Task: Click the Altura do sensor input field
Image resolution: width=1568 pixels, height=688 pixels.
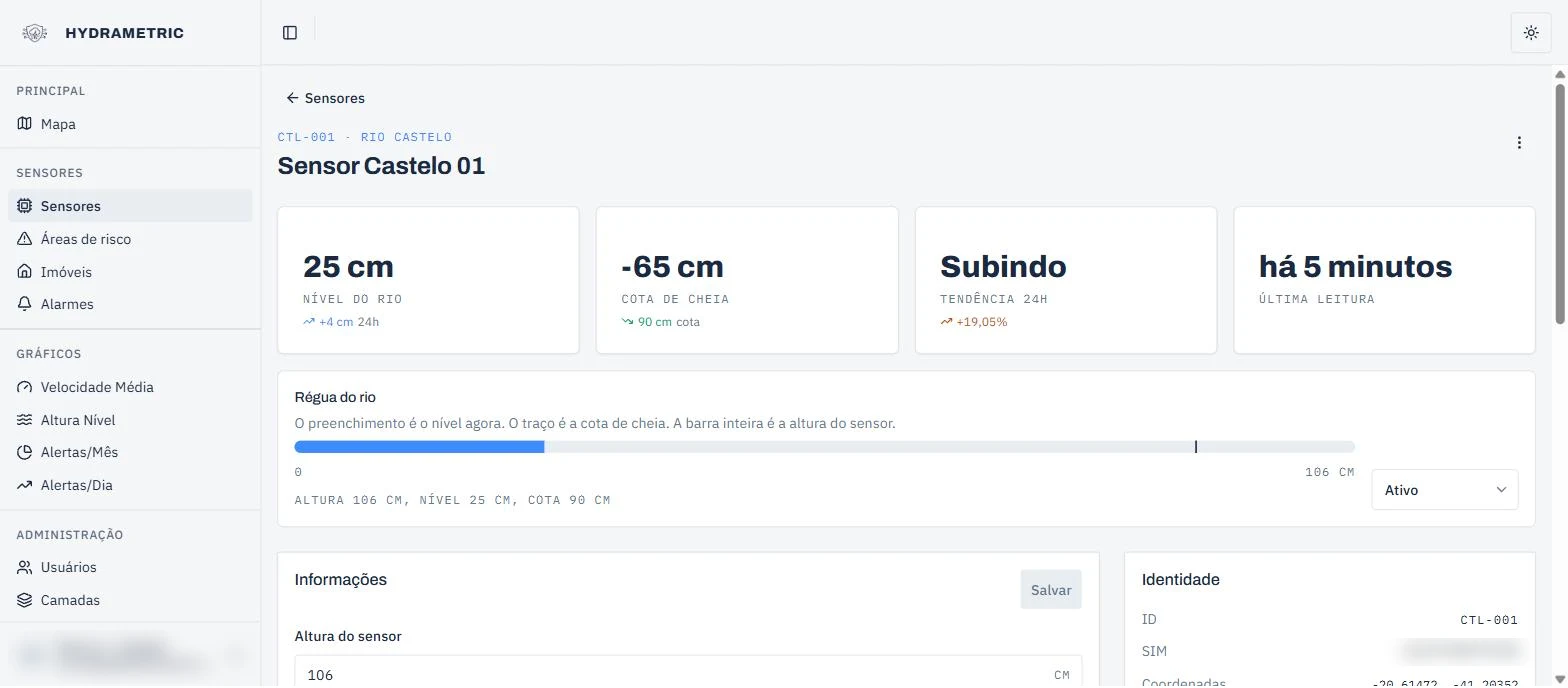Action: (x=688, y=674)
